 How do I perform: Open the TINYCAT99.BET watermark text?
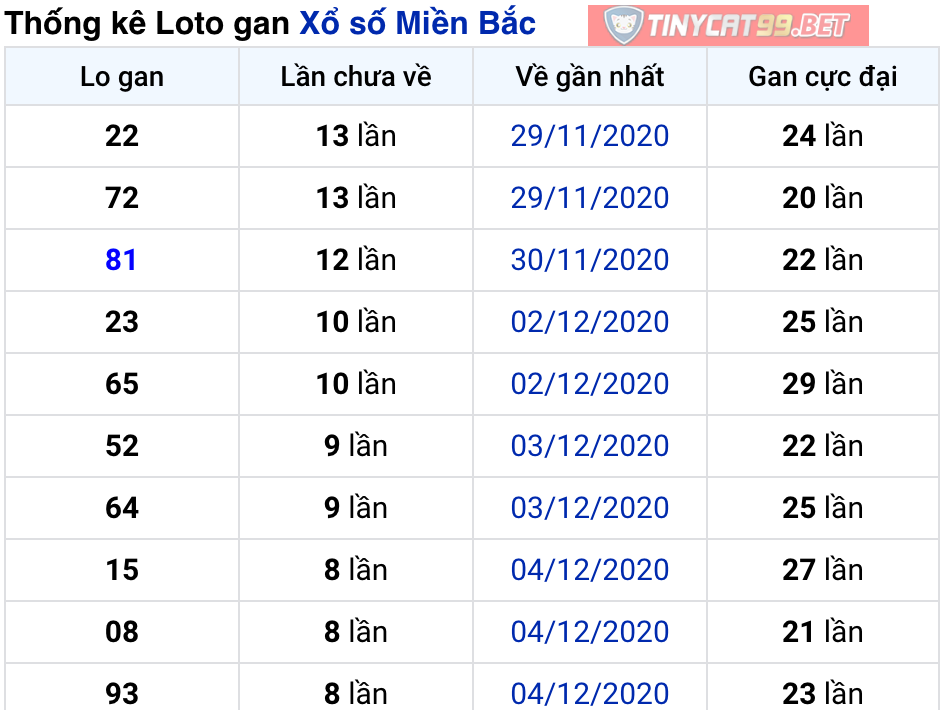(x=748, y=25)
